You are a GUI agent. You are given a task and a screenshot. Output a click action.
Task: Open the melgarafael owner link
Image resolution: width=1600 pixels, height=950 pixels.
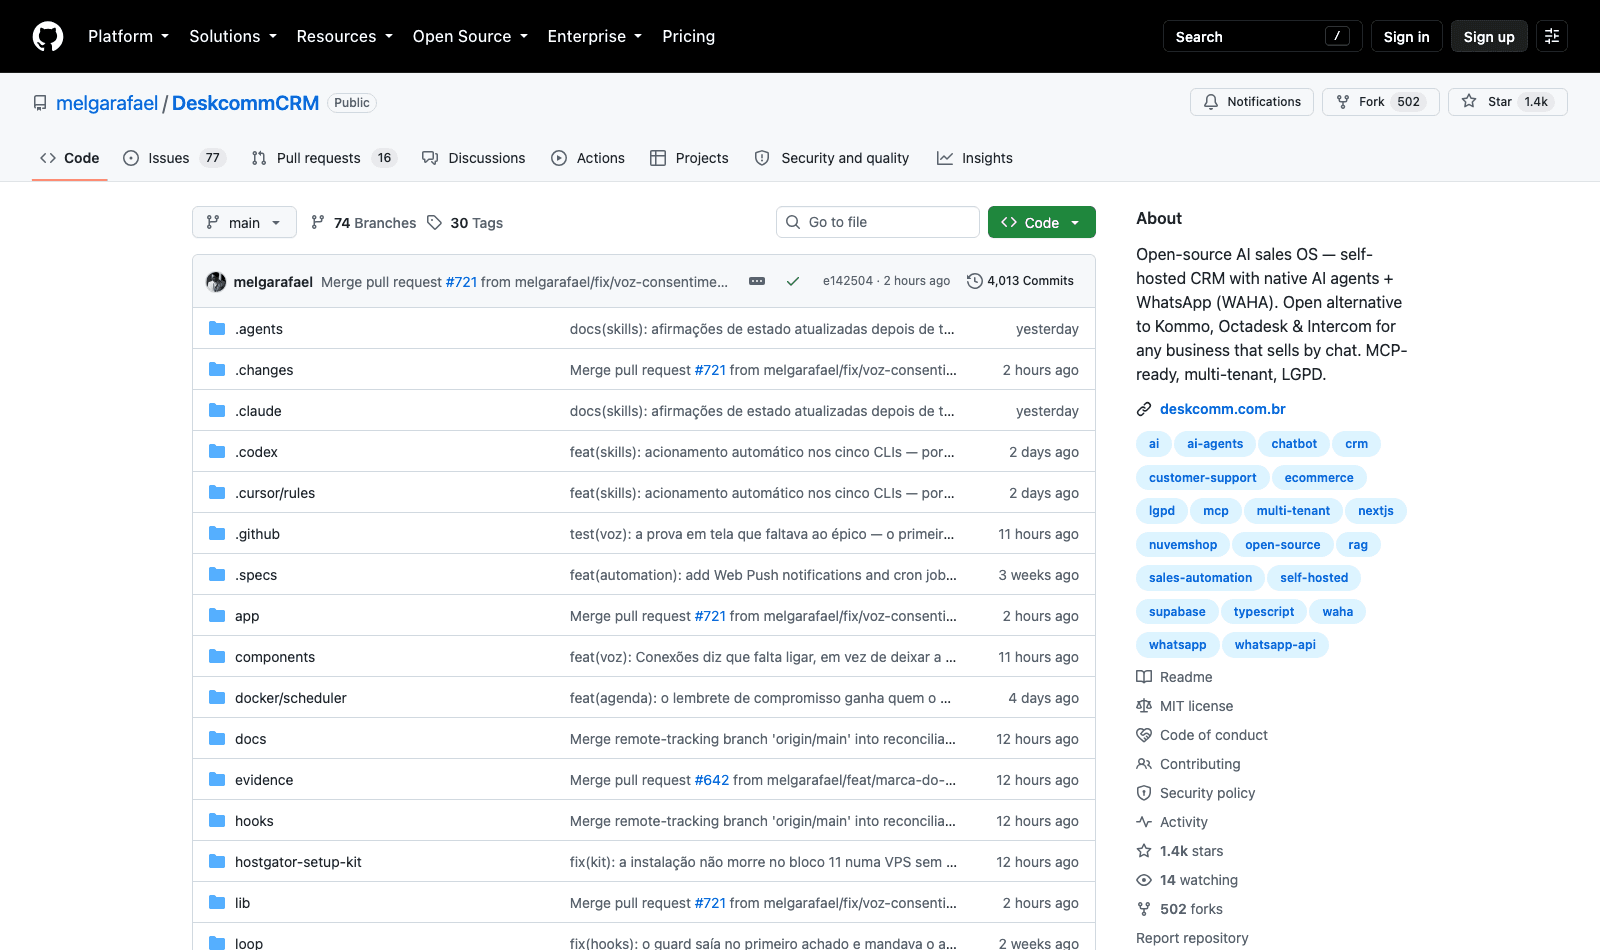click(107, 103)
